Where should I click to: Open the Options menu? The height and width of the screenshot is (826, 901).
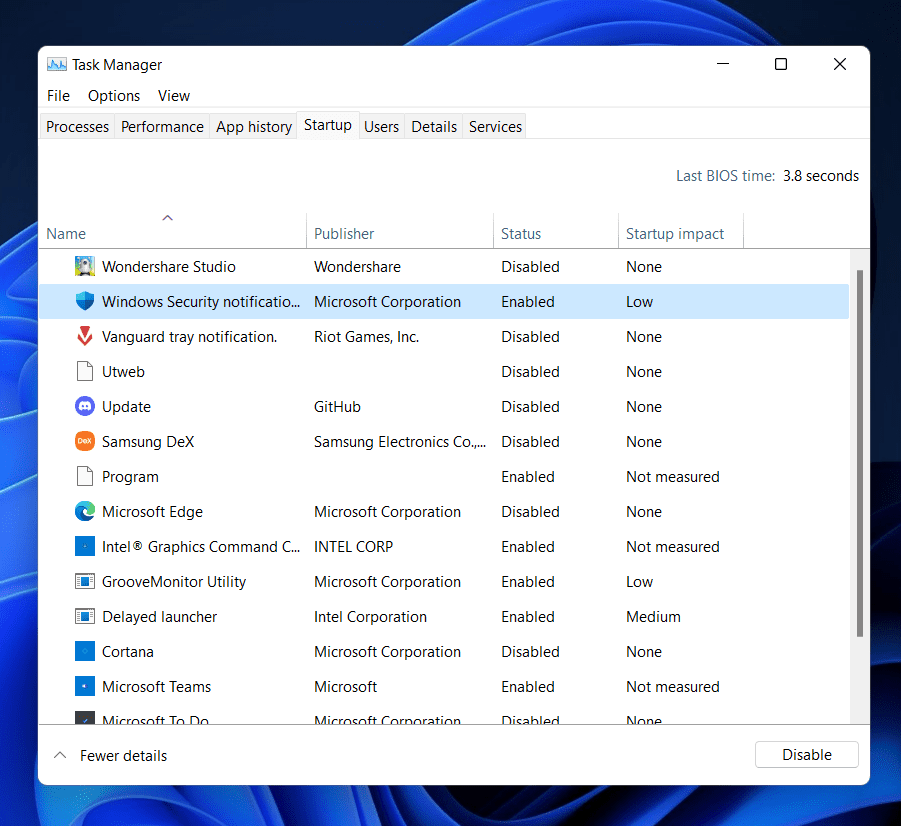(114, 96)
